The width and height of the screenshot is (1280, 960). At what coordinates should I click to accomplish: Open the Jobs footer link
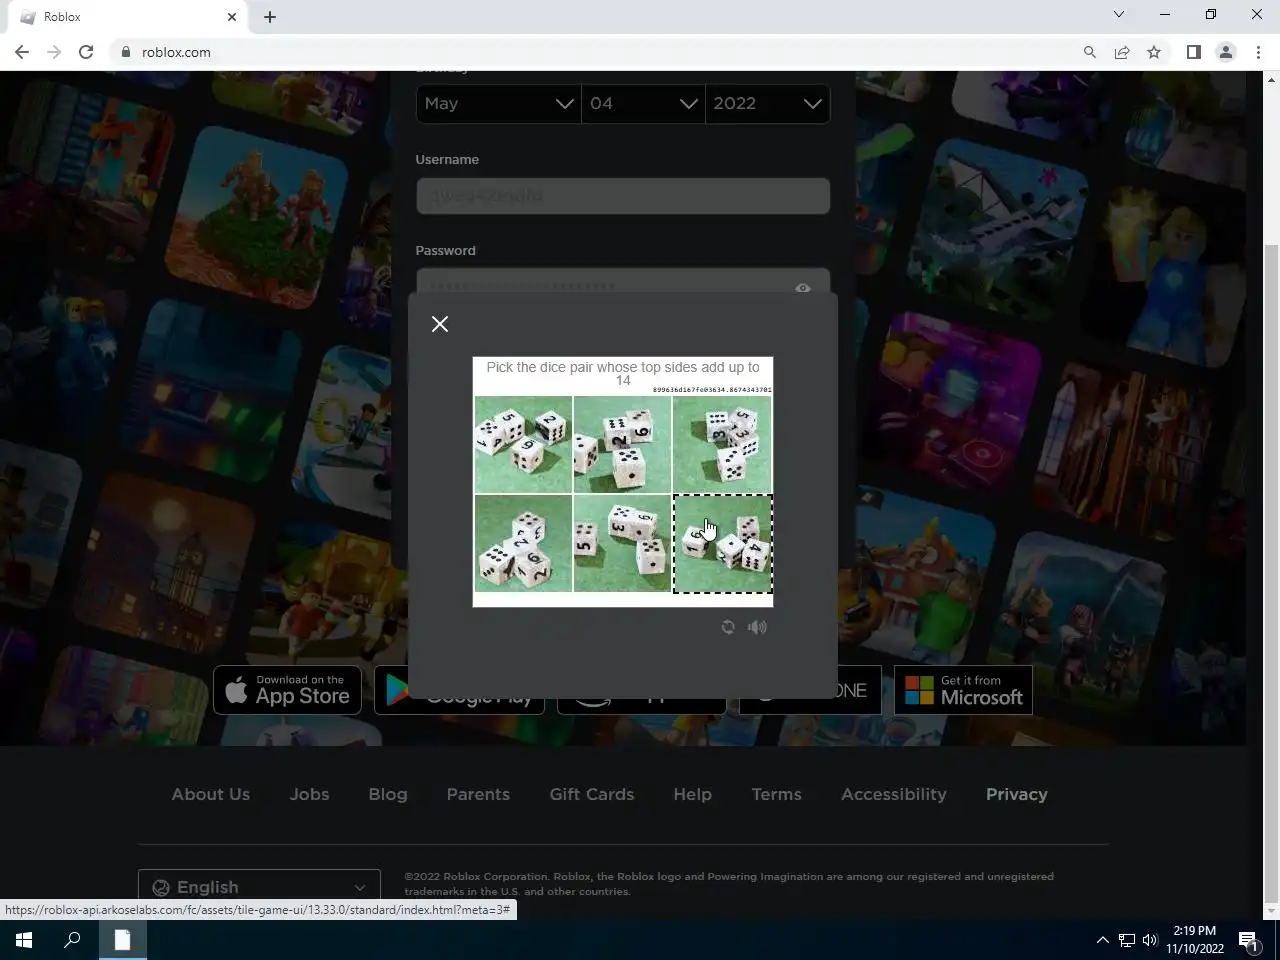(309, 794)
